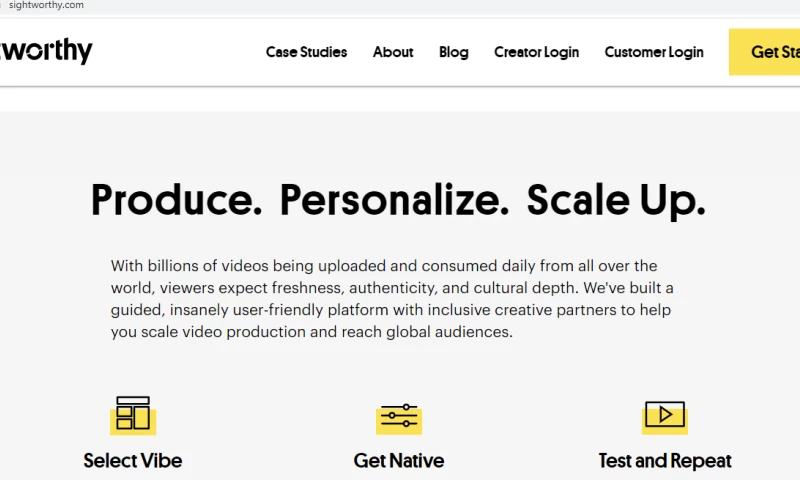Screen dimensions: 800x480
Task: Open the Blog from the navigation
Action: coord(453,52)
